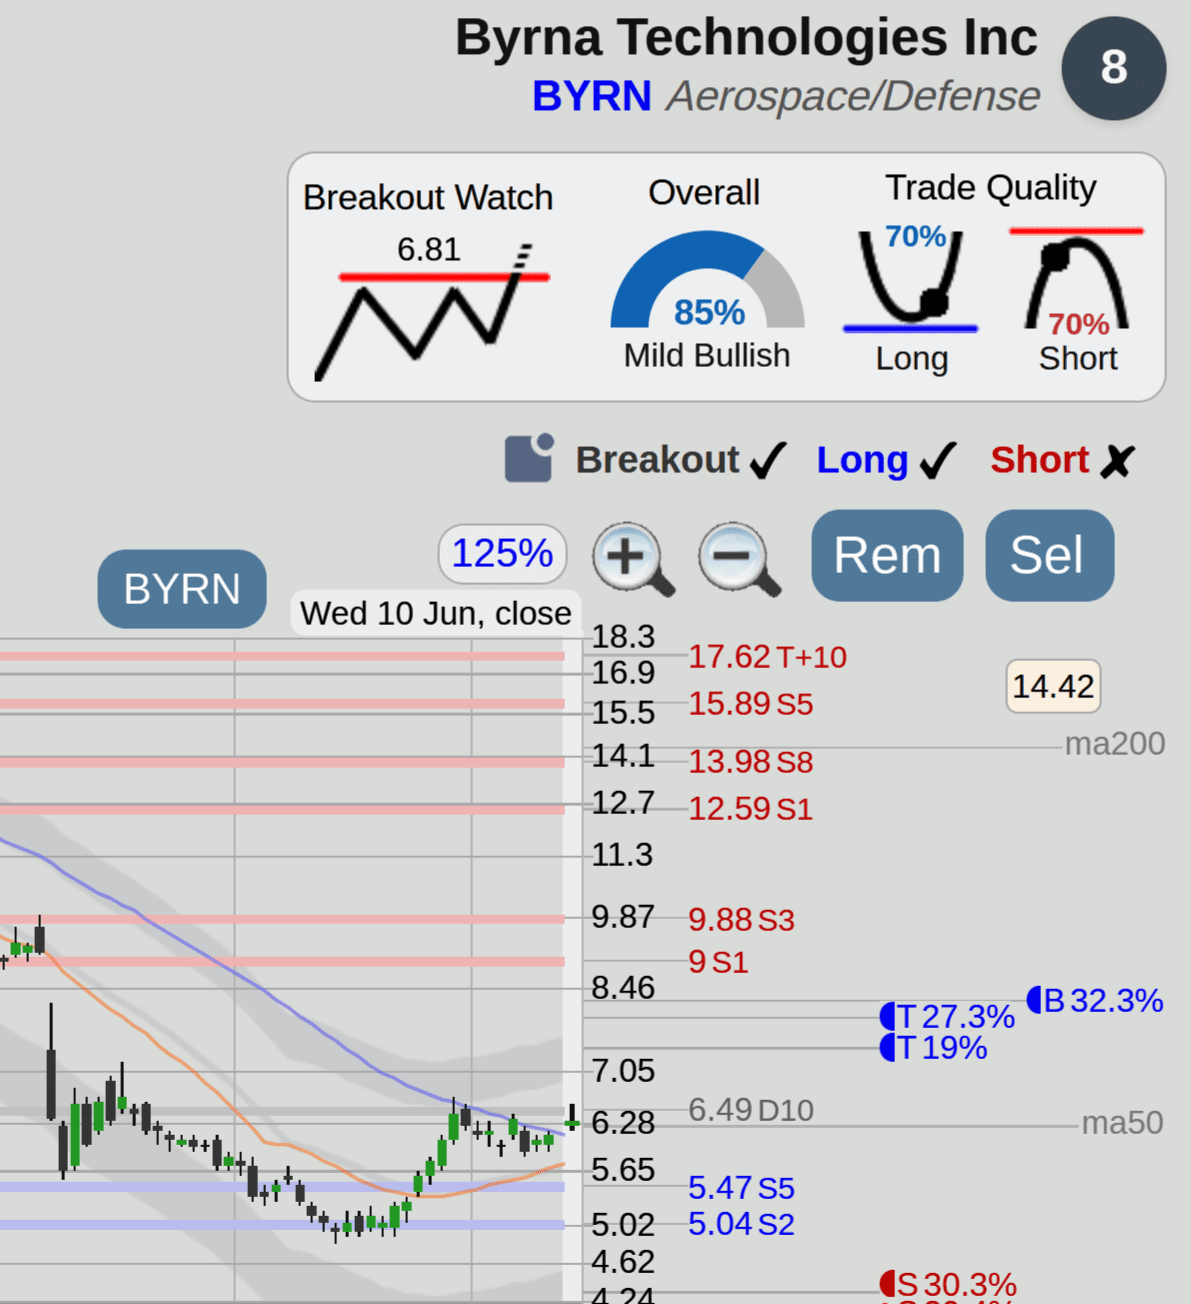This screenshot has height=1304, width=1191.
Task: Click the Breakout Watch heading
Action: pyautogui.click(x=428, y=198)
